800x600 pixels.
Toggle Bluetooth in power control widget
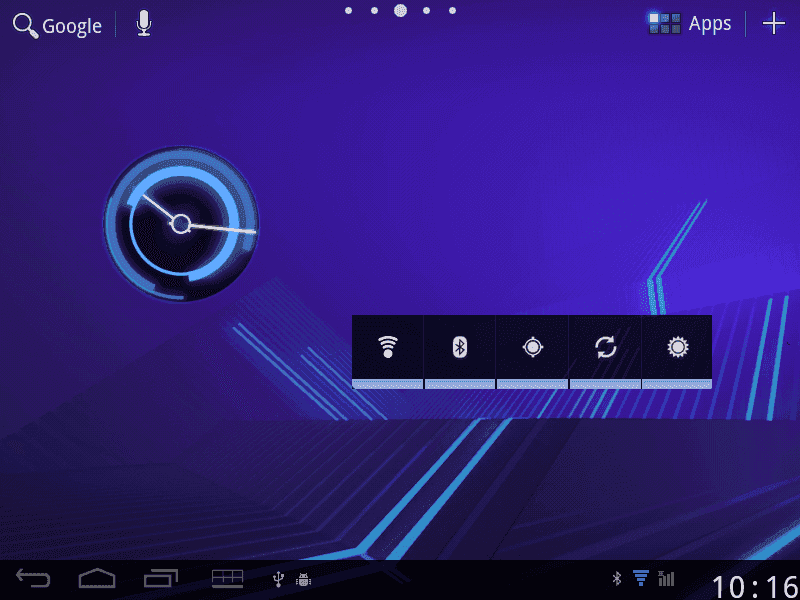point(460,352)
